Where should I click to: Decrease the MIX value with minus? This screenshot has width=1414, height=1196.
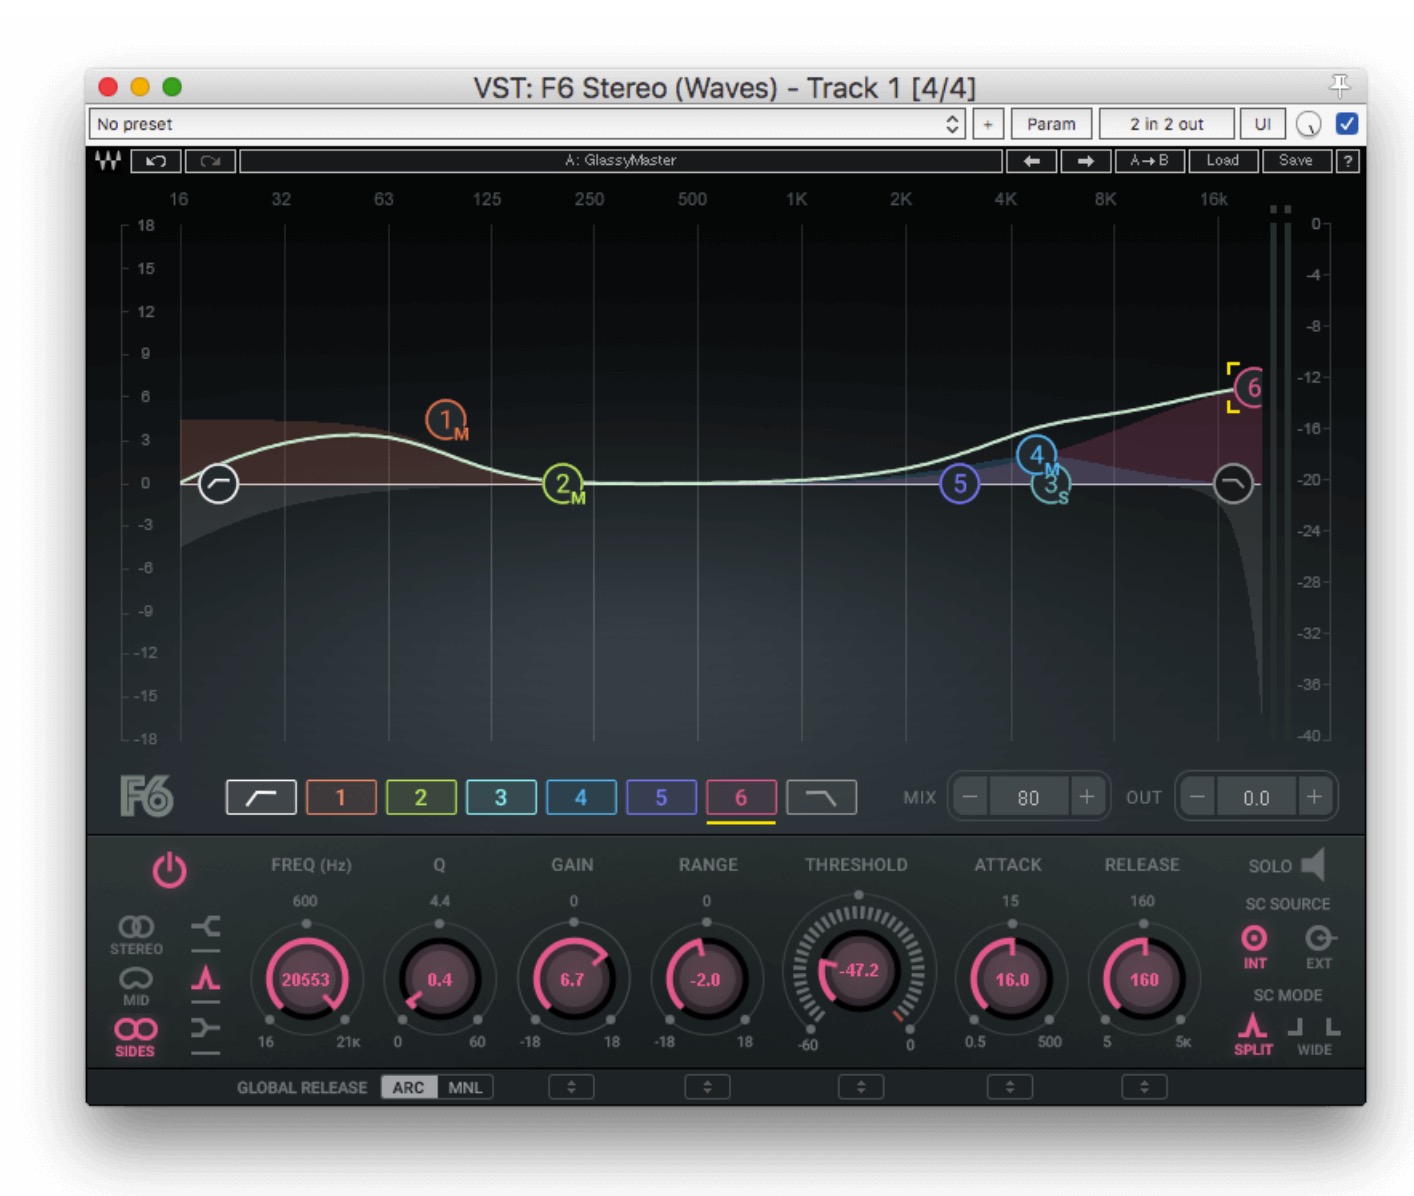point(969,797)
